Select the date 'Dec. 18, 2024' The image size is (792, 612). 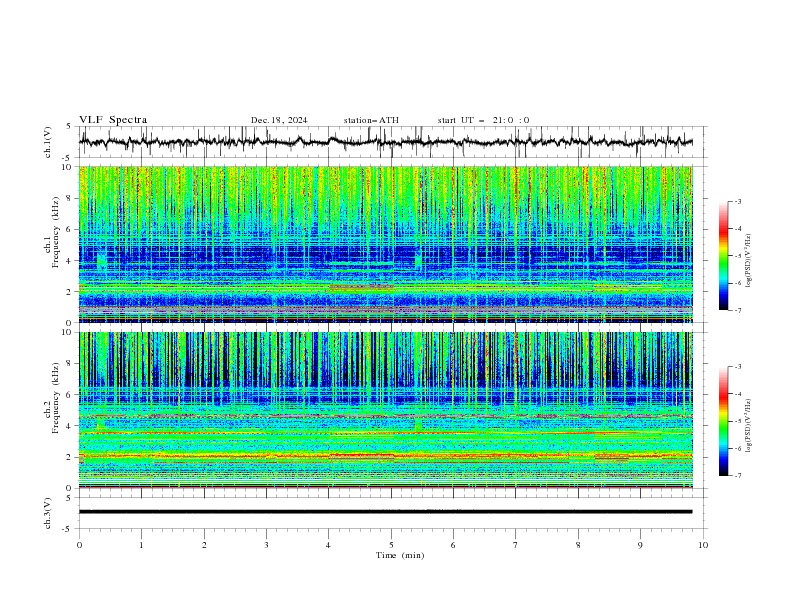click(279, 120)
